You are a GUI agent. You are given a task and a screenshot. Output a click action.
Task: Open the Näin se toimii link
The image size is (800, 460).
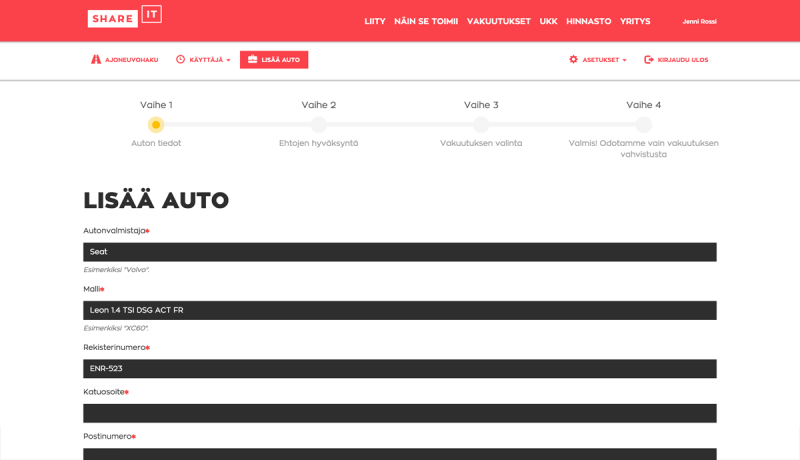coord(425,21)
